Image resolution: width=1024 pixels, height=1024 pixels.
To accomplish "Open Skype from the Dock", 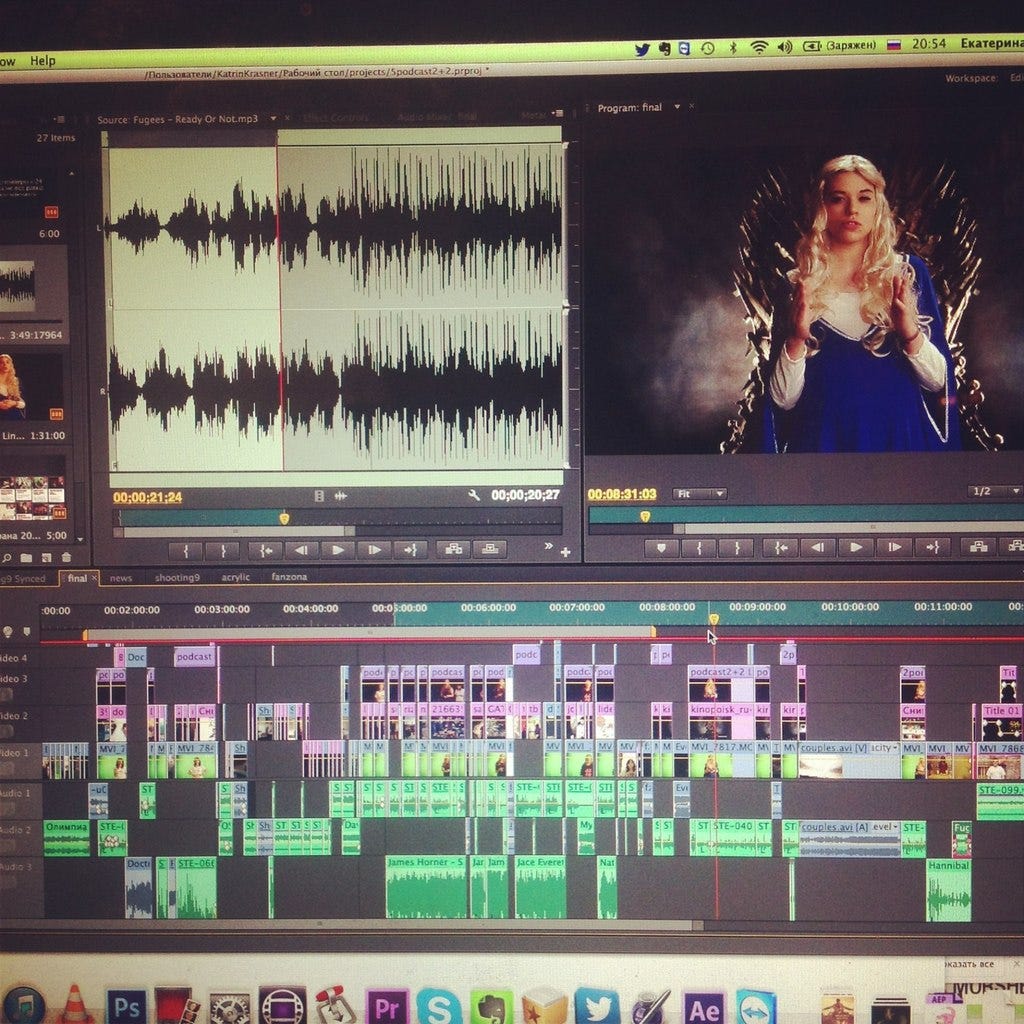I will pos(438,1007).
